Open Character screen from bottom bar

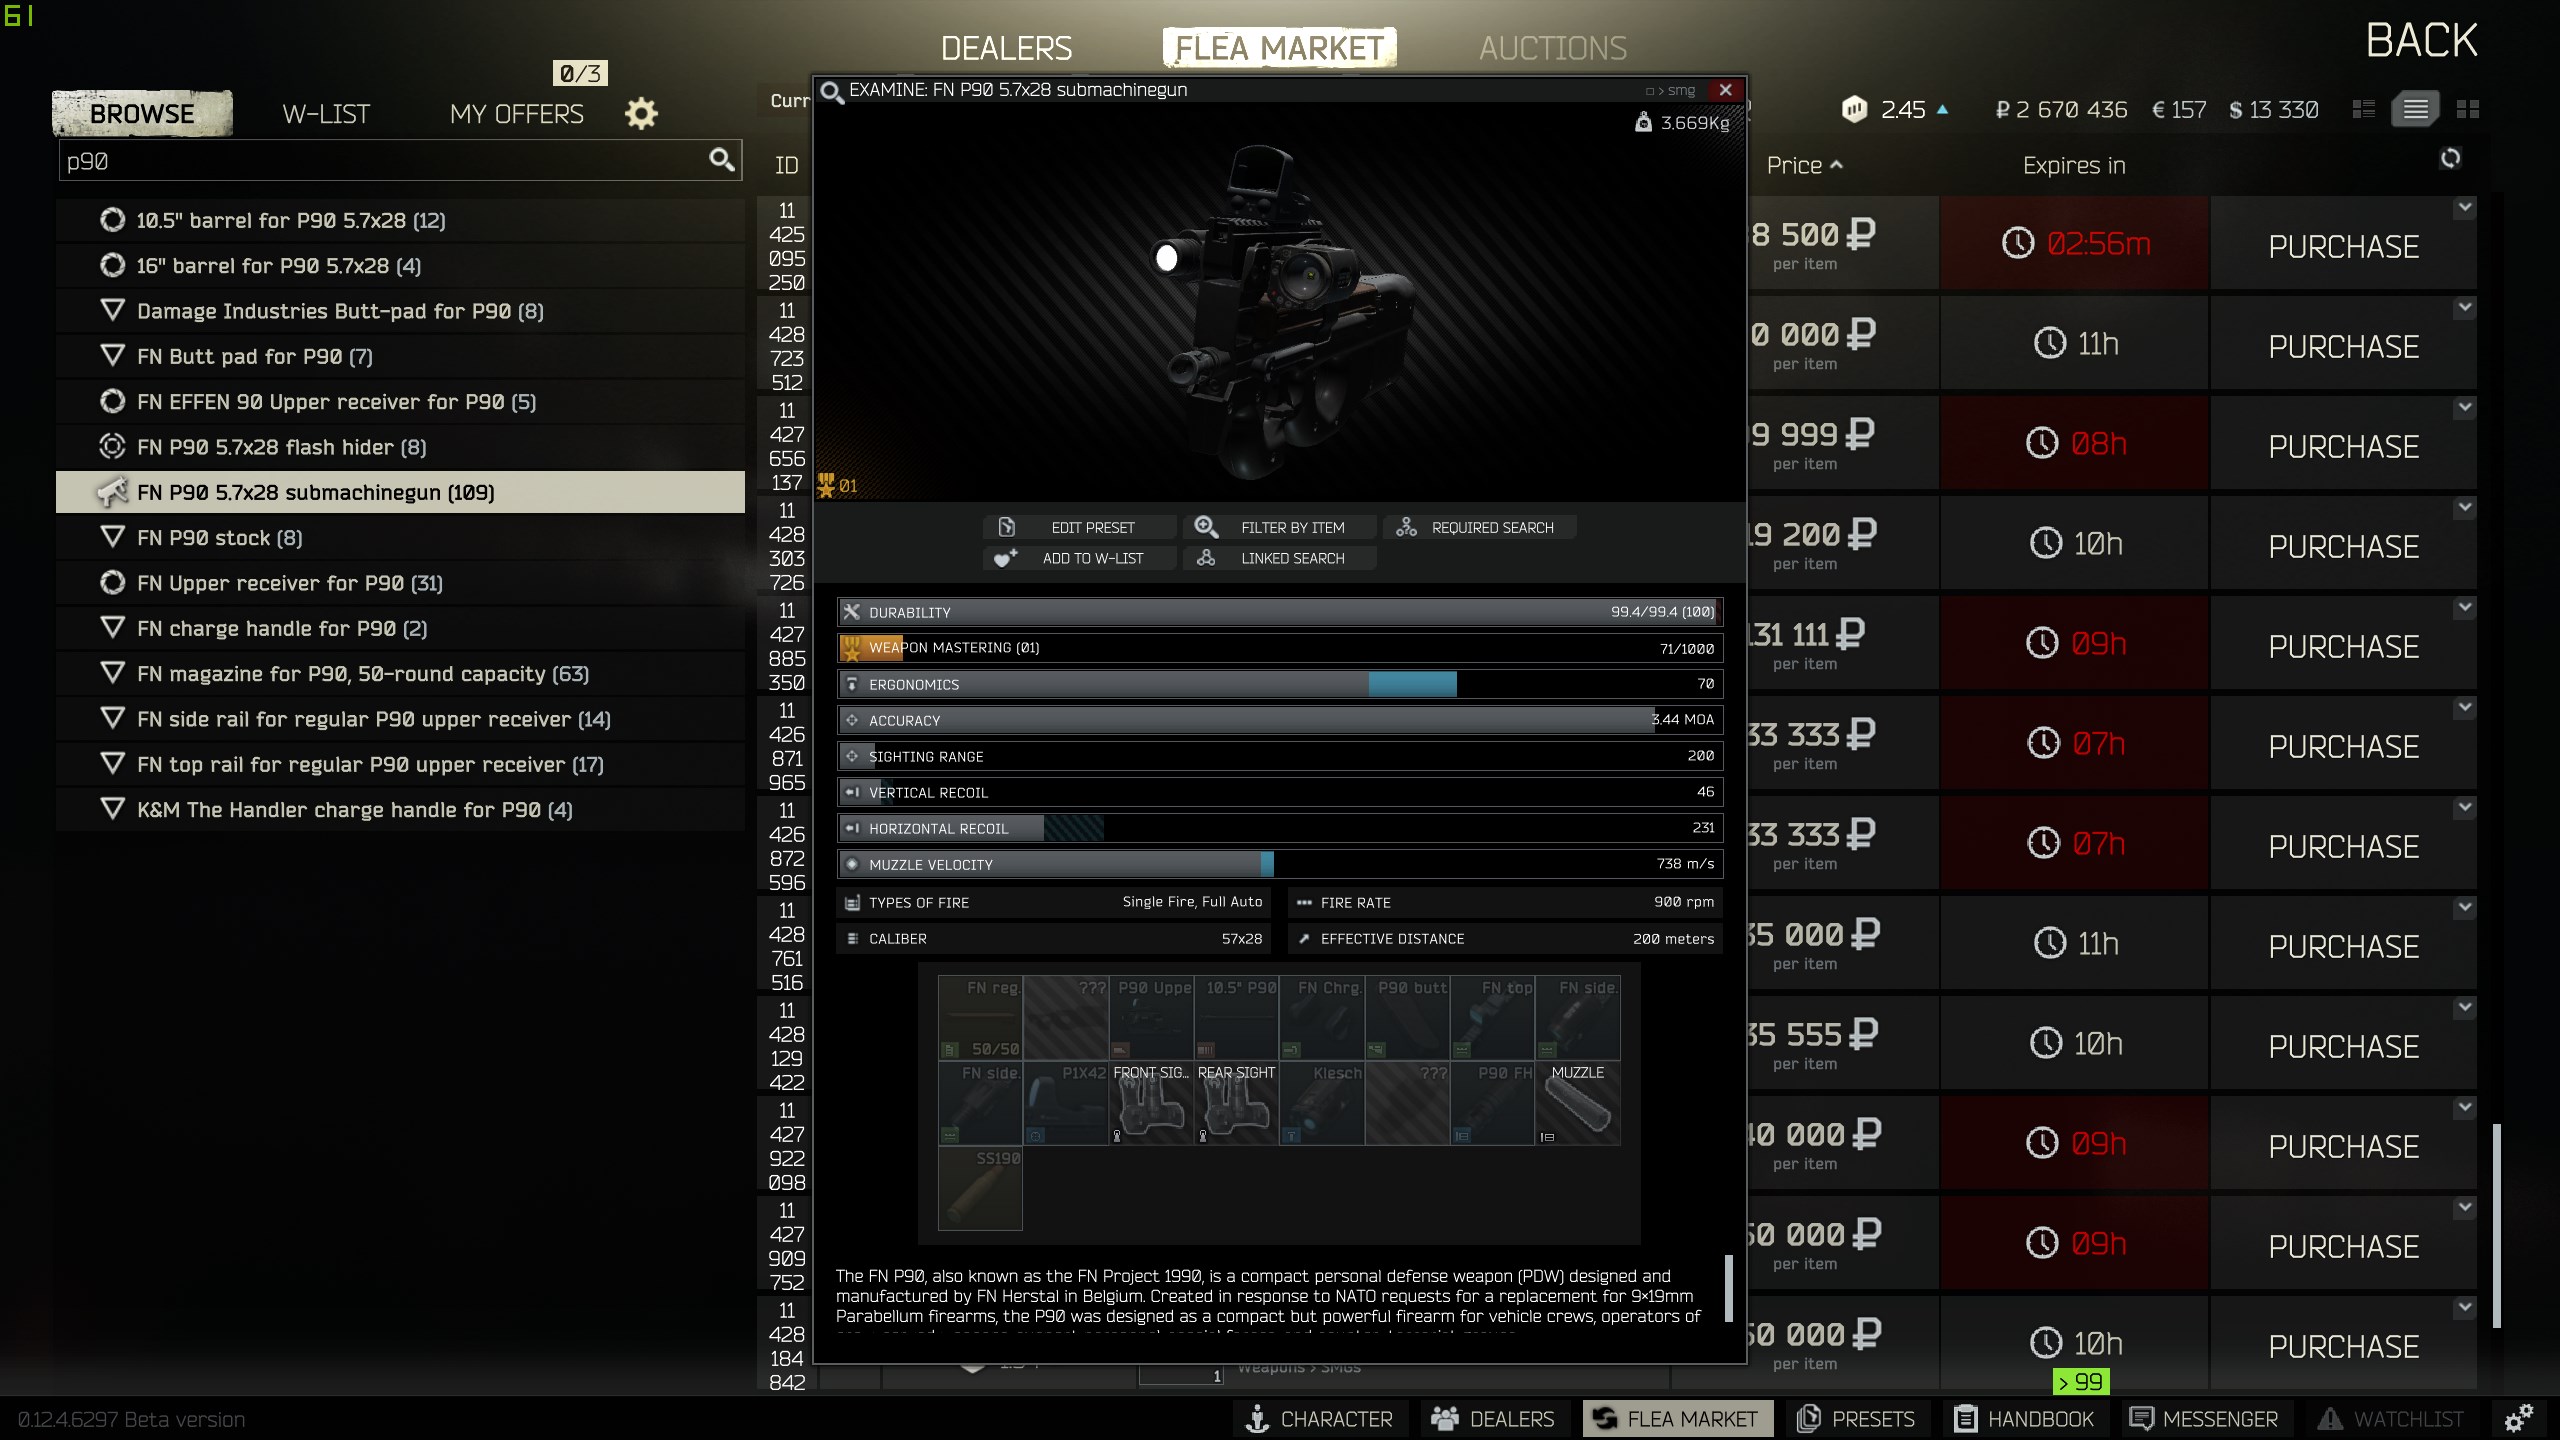pos(1318,1418)
